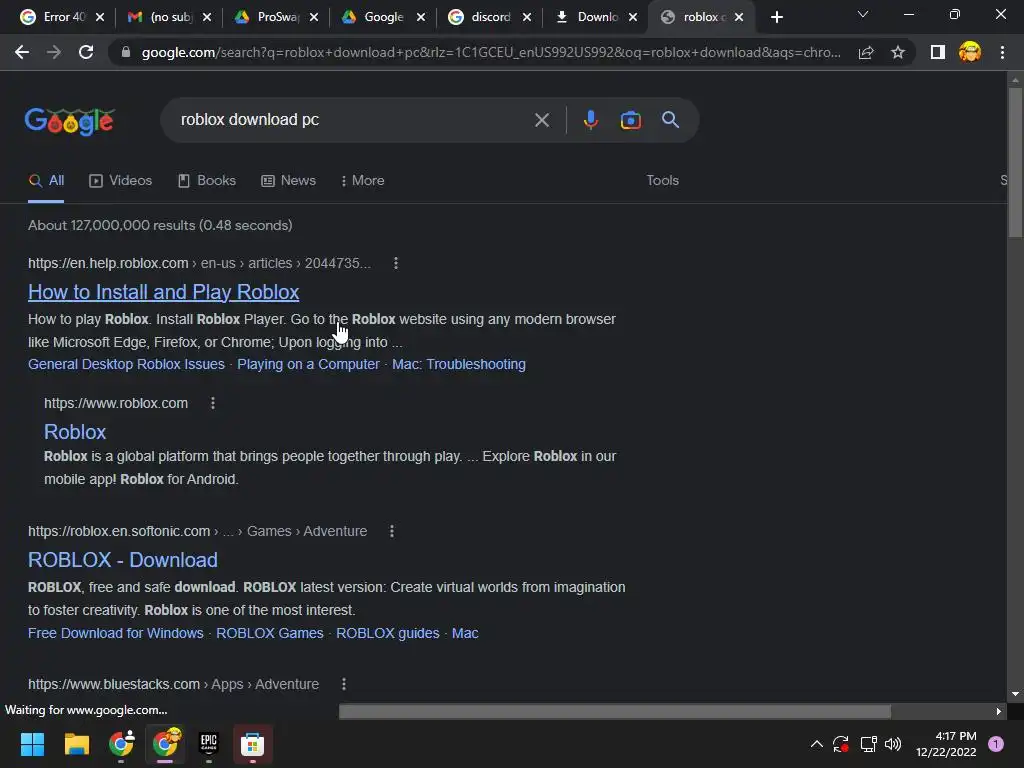
Task: Start a voice search with the microphone
Action: (590, 120)
